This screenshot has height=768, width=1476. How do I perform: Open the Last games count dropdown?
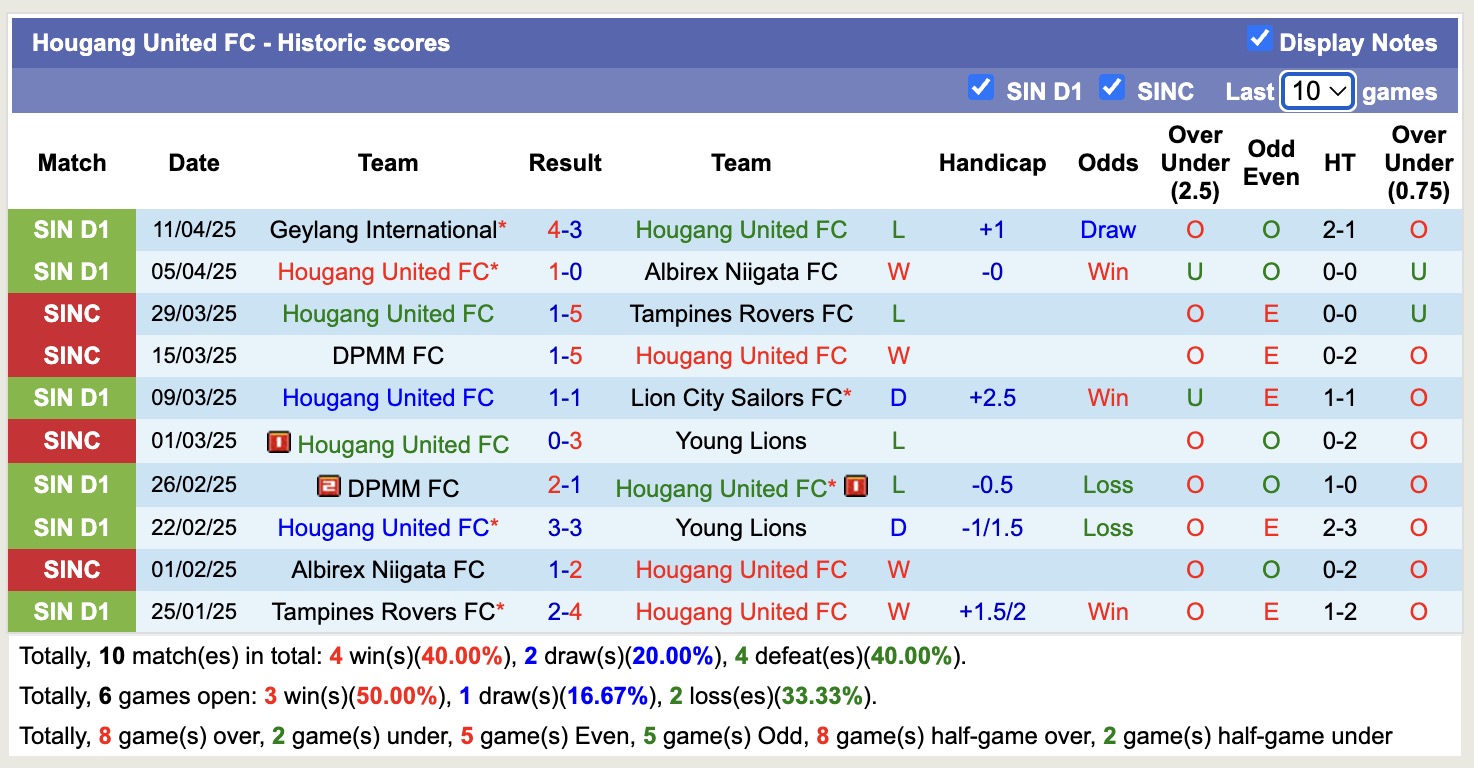(x=1317, y=91)
